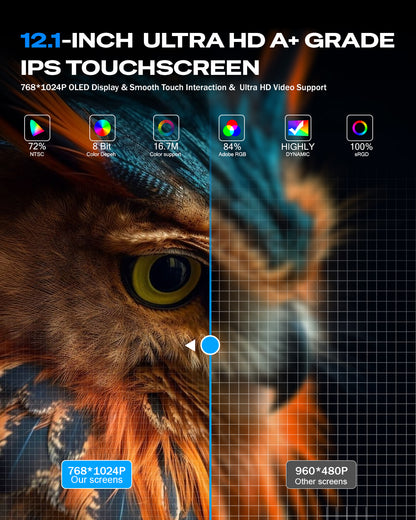Select the Highly Dynamic checkmark icon
Screen dimensions: 416x520
click(x=298, y=128)
